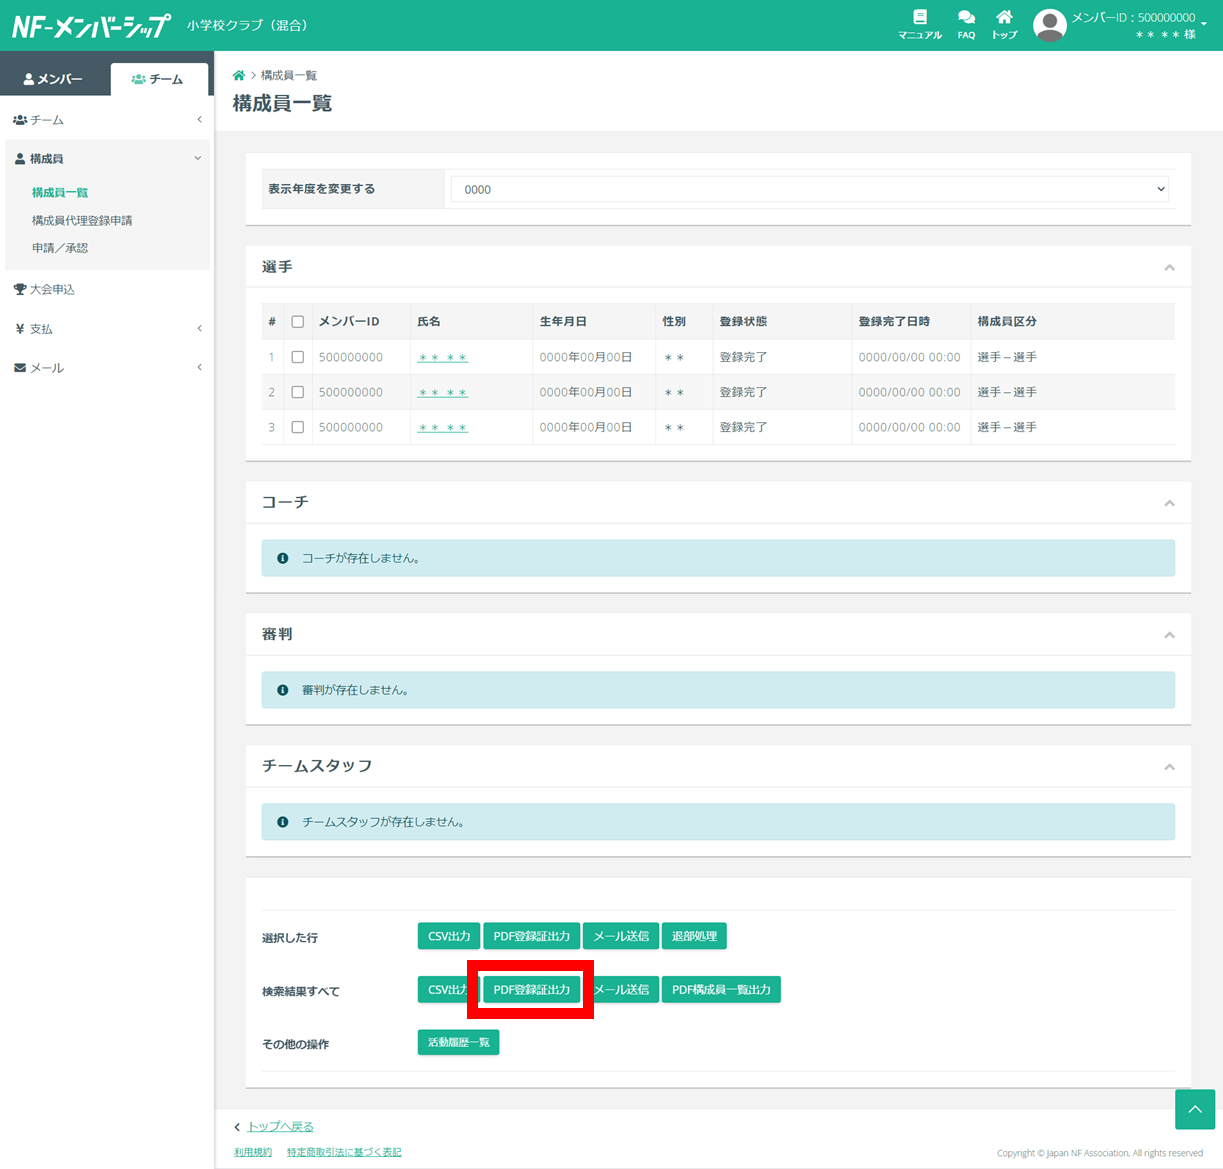Check the checkbox for row 3
1223x1169 pixels.
coord(298,427)
